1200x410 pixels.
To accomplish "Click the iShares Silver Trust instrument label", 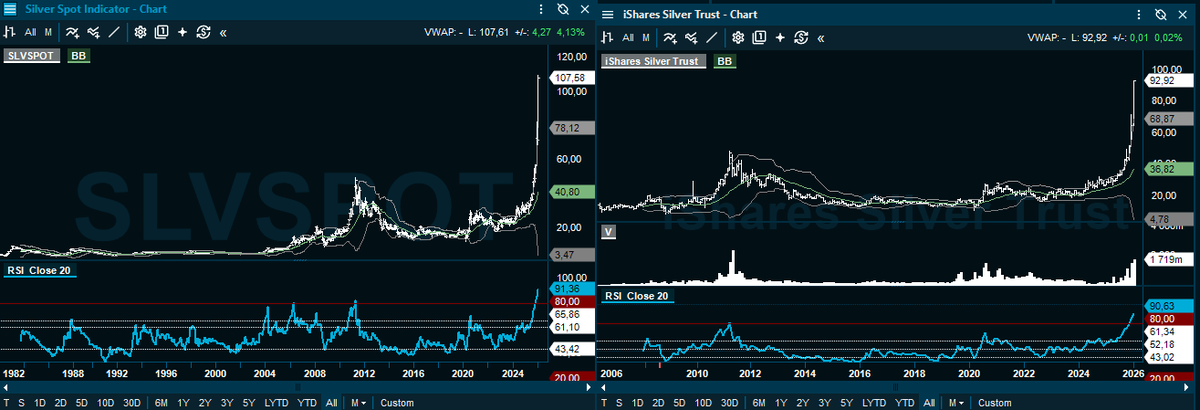I will pyautogui.click(x=654, y=61).
